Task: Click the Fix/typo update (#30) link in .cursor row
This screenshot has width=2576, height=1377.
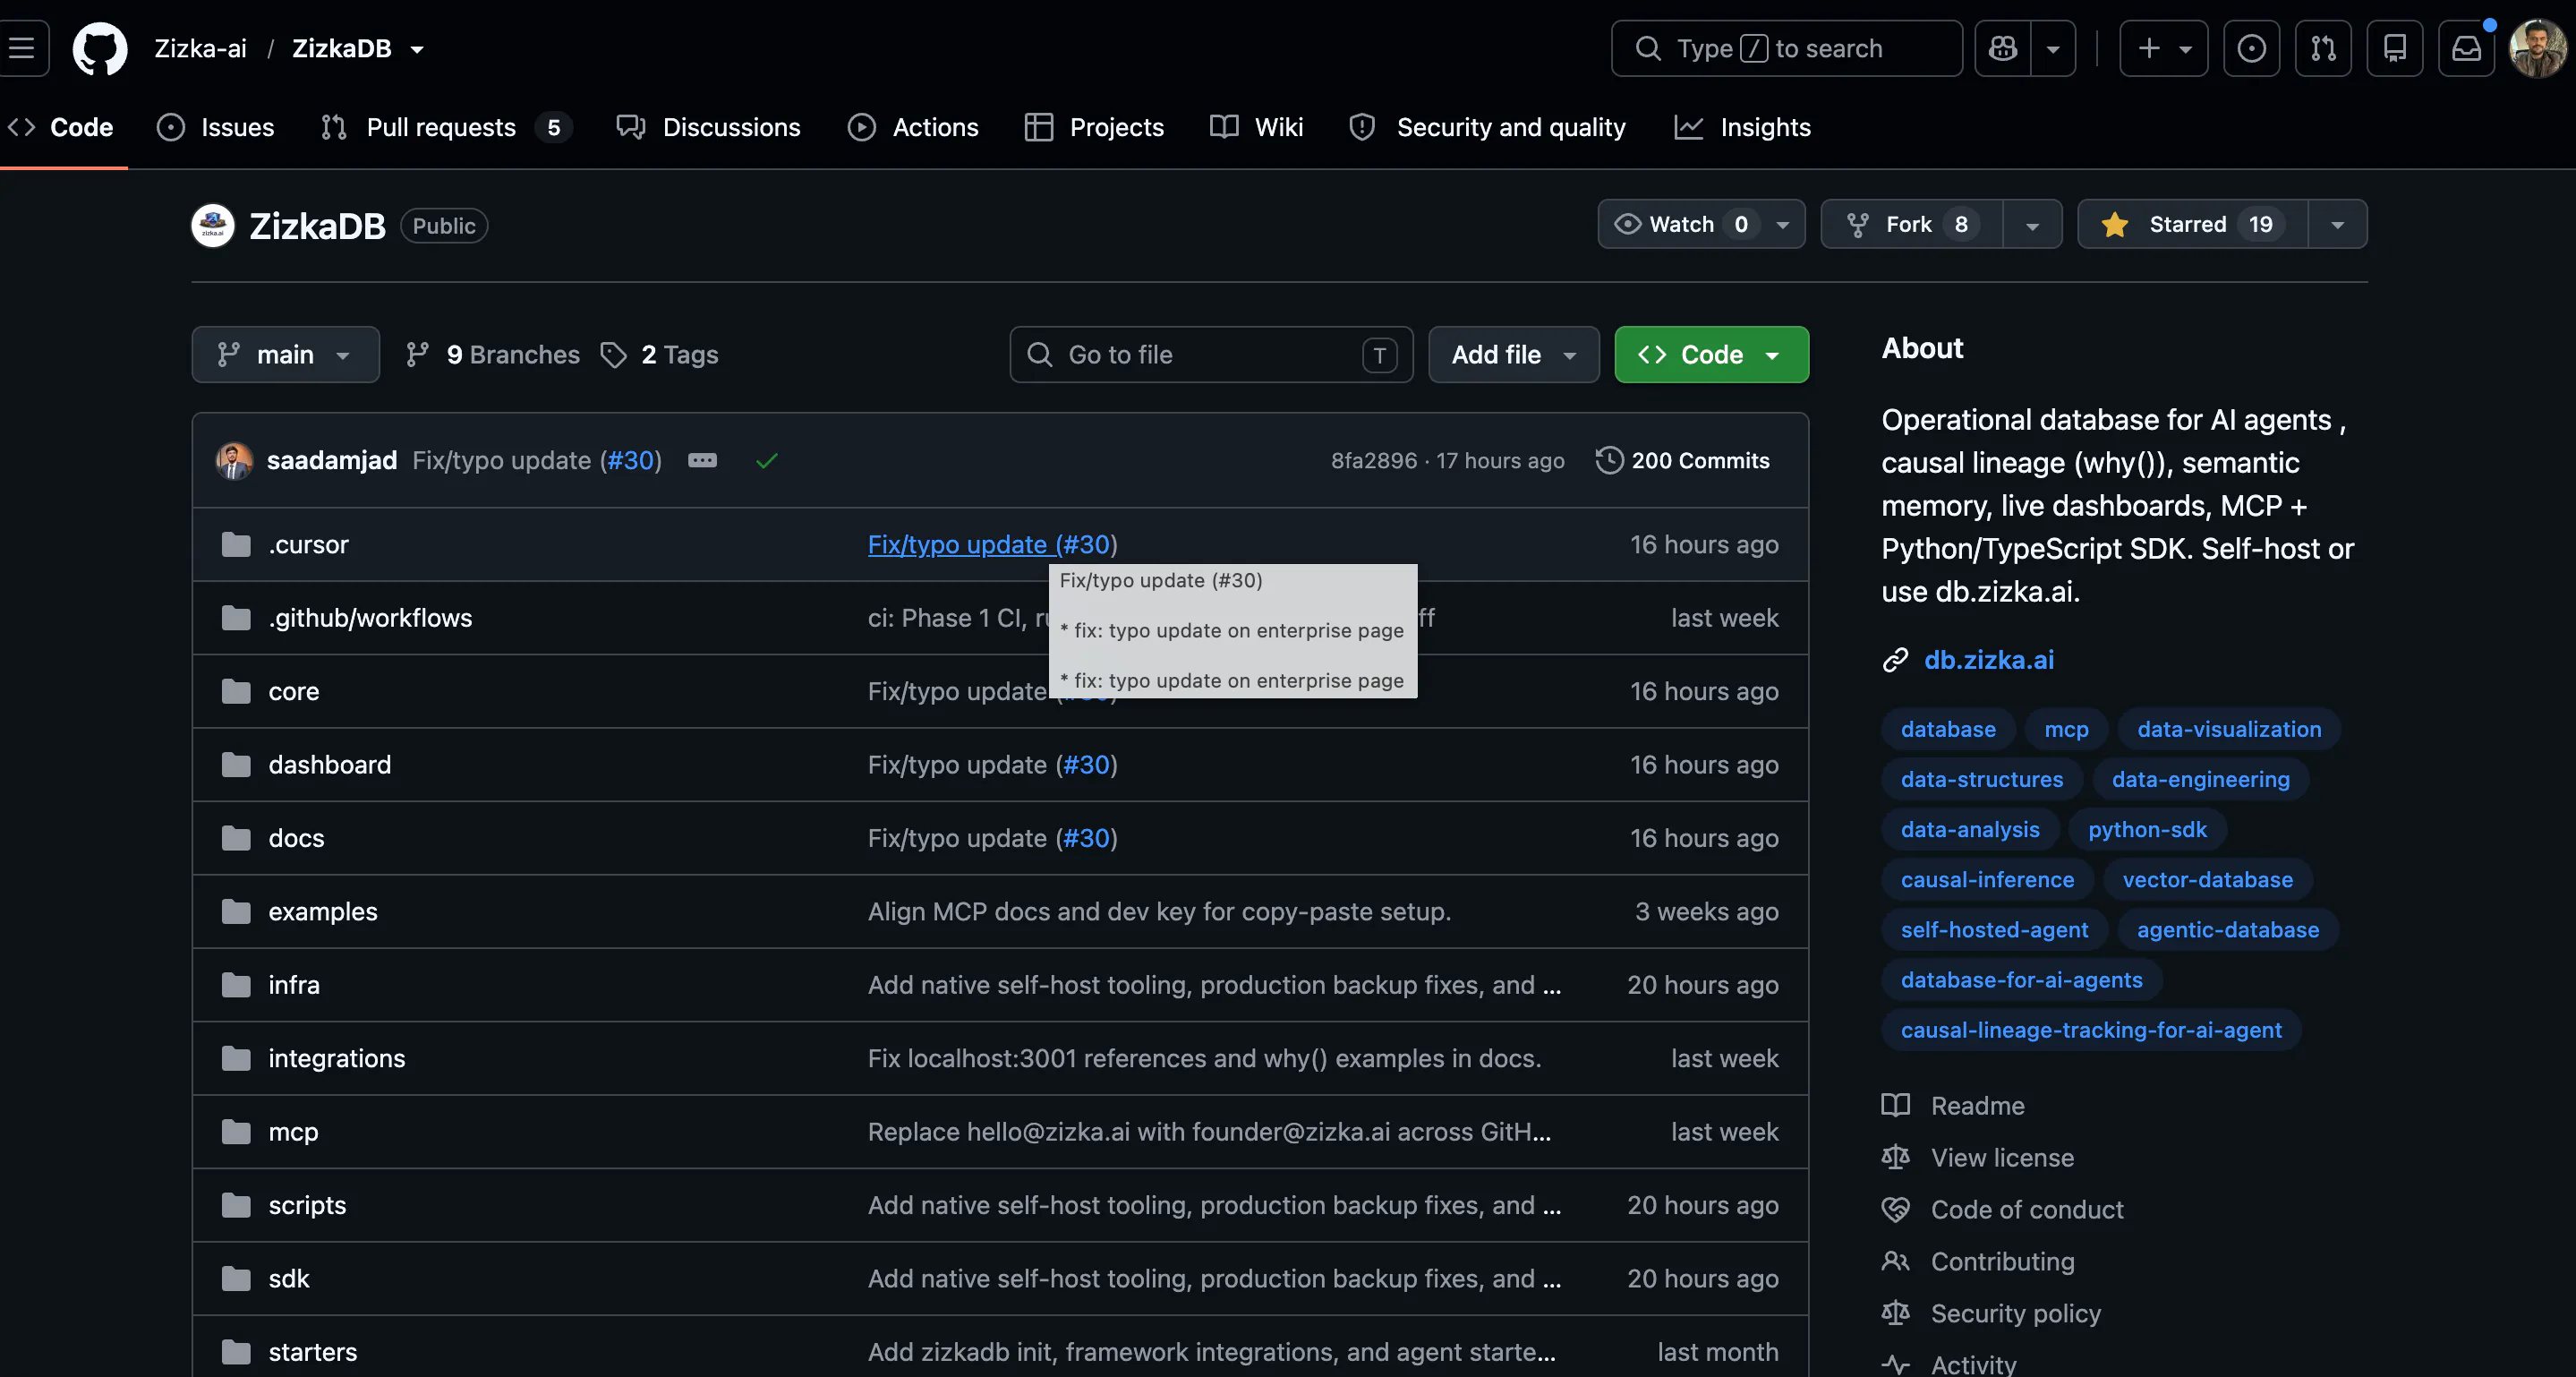Action: tap(992, 544)
